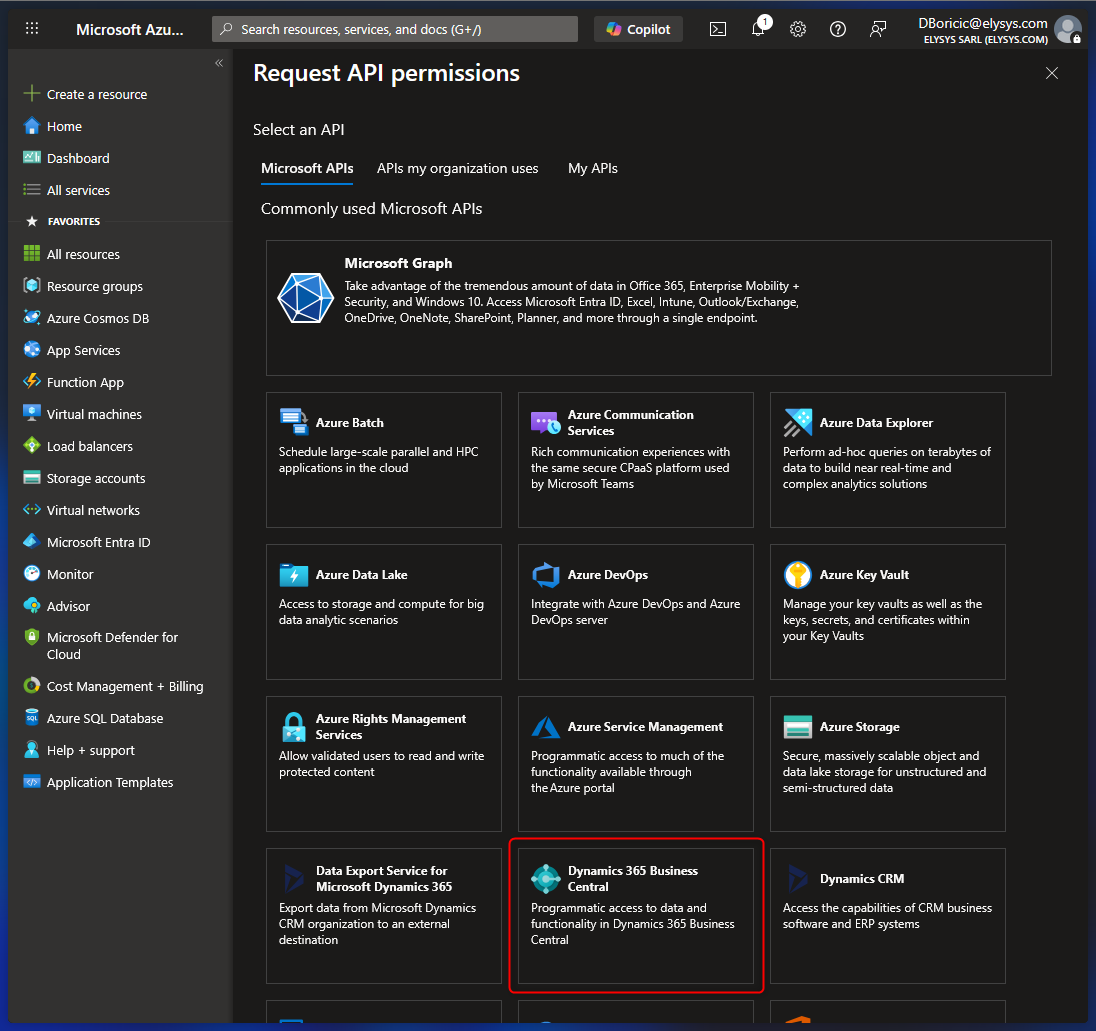Click the help question mark icon
The height and width of the screenshot is (1031, 1096).
tap(838, 29)
